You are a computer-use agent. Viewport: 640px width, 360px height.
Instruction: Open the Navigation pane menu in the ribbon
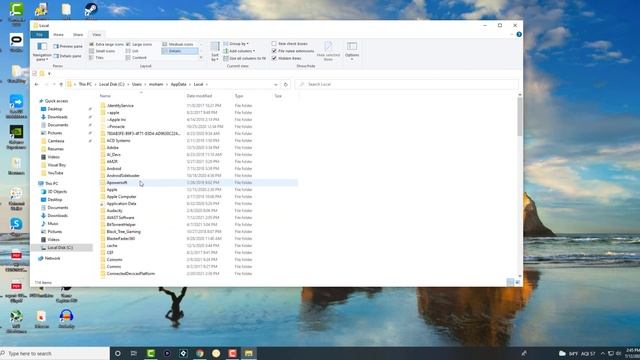point(42,51)
